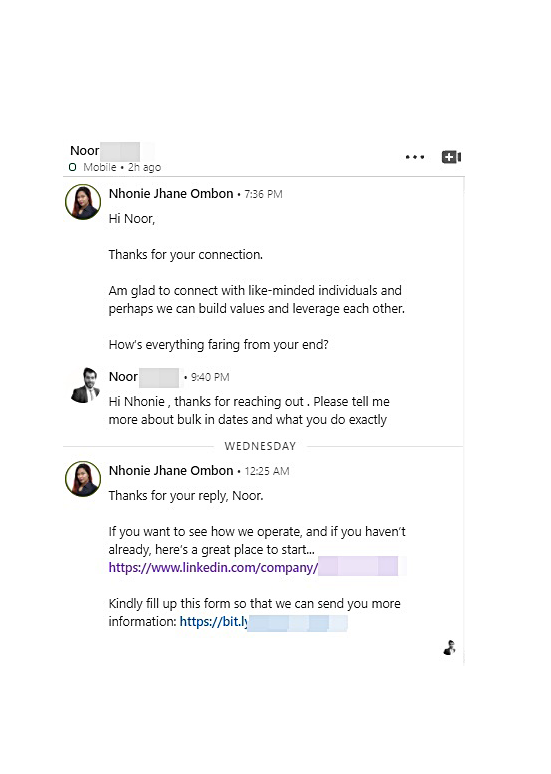551x774 pixels.
Task: Click the 9:40 PM message timestamp
Action: (x=210, y=377)
